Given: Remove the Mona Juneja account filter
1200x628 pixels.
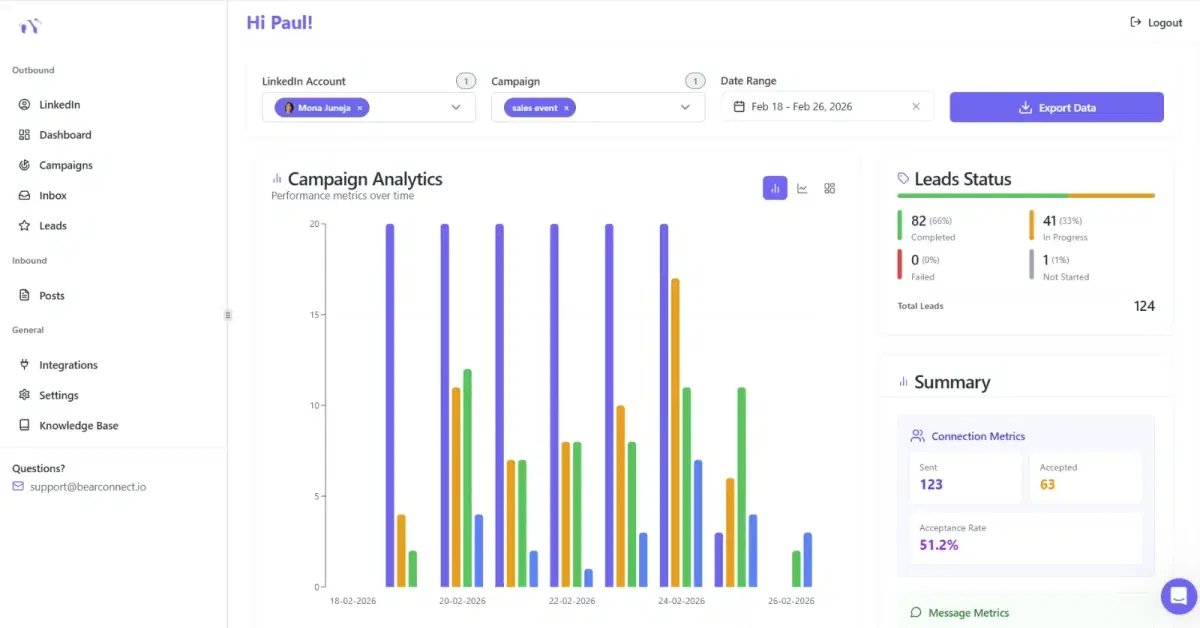Looking at the screenshot, I should [x=359, y=107].
